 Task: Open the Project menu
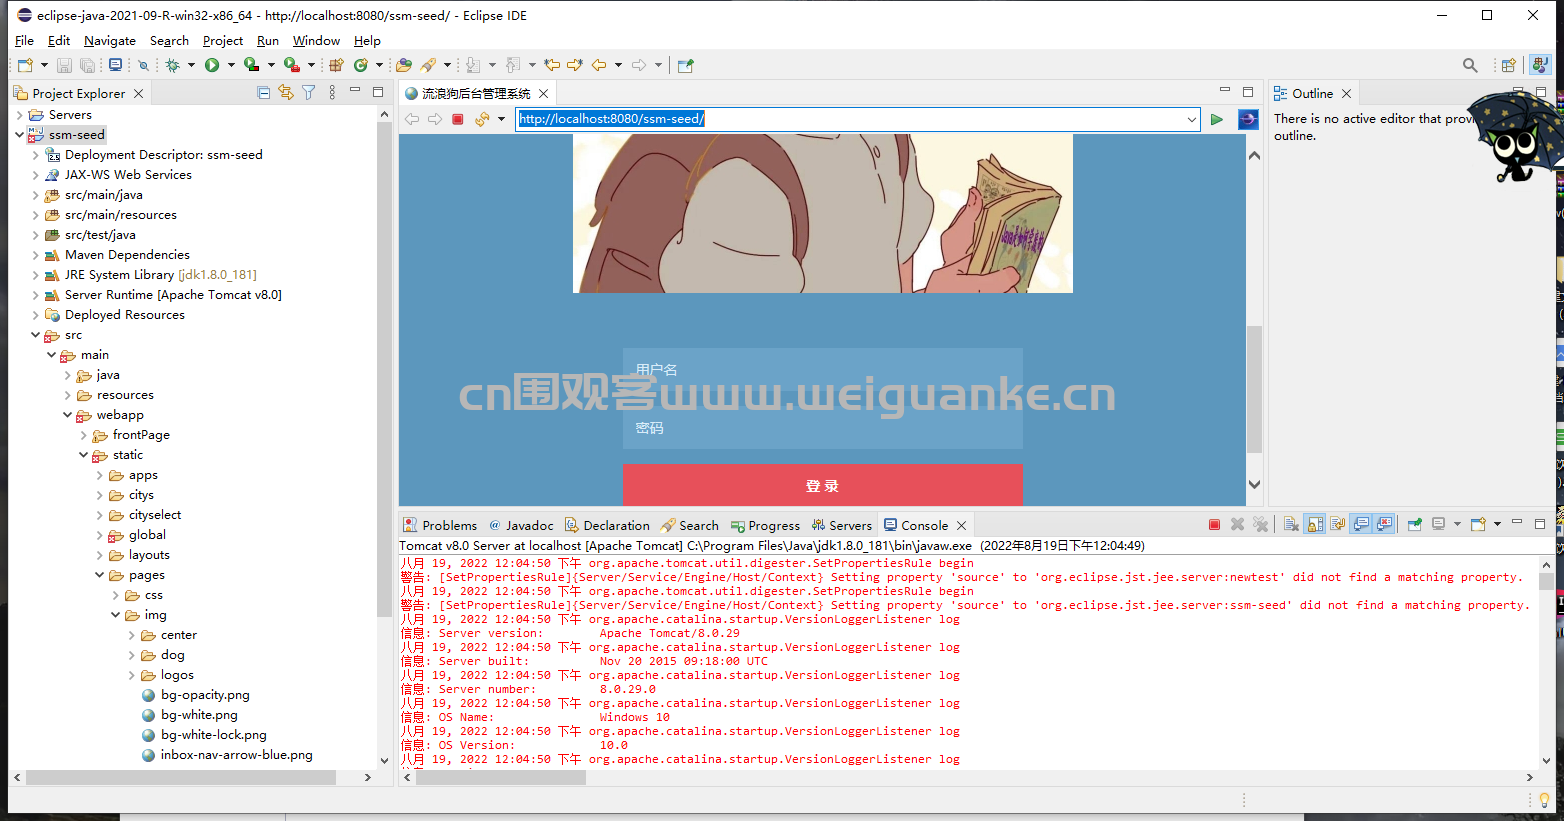[x=222, y=41]
